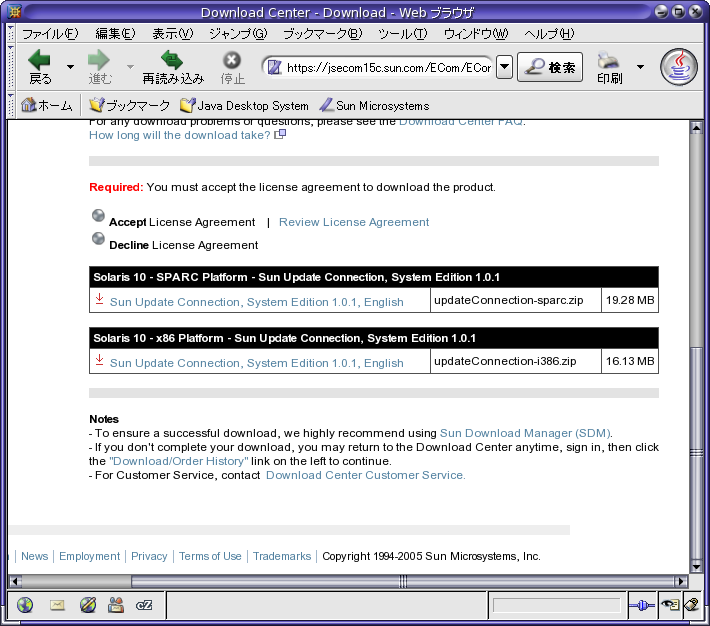Open the 表示(V) menu
The height and width of the screenshot is (626, 710).
[173, 34]
